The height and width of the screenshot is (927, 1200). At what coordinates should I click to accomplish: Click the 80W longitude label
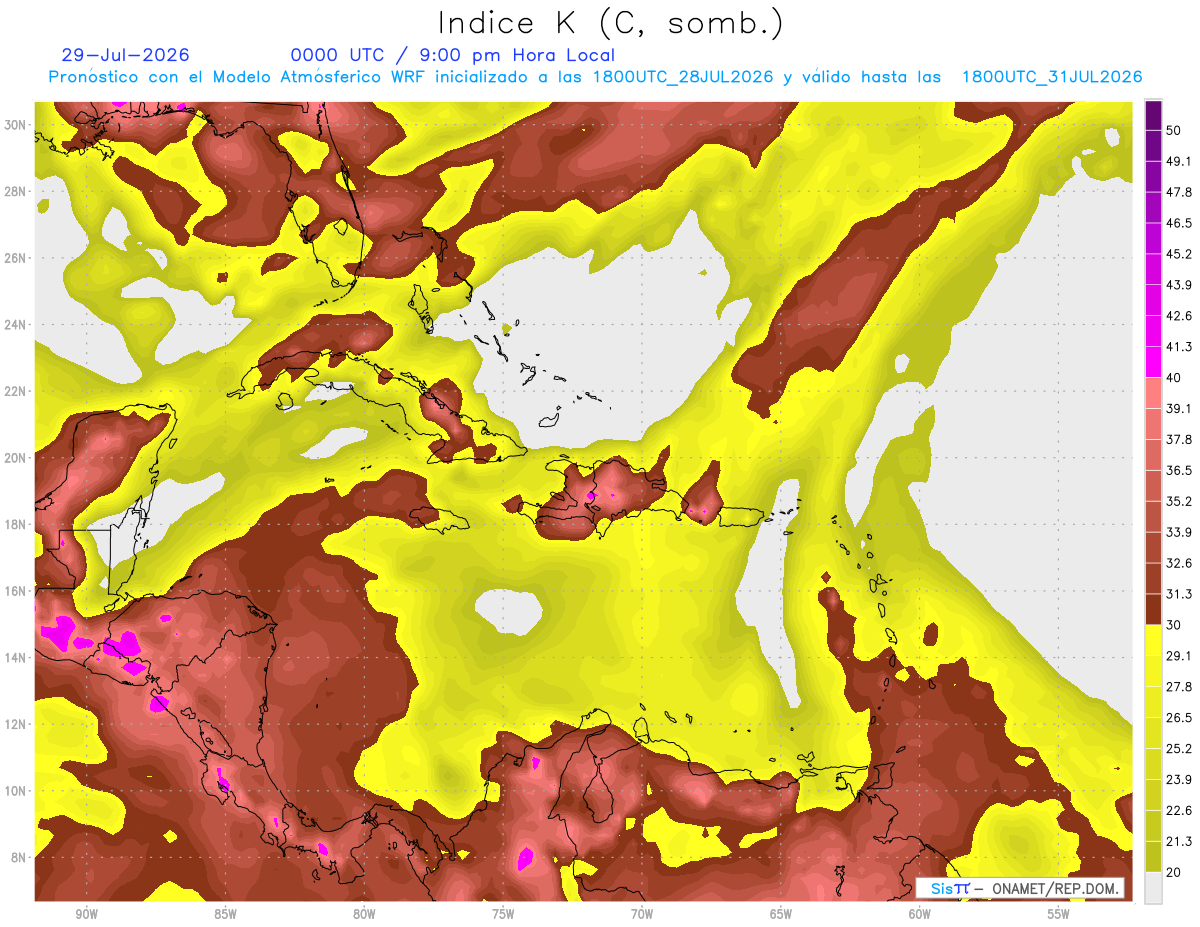364,914
